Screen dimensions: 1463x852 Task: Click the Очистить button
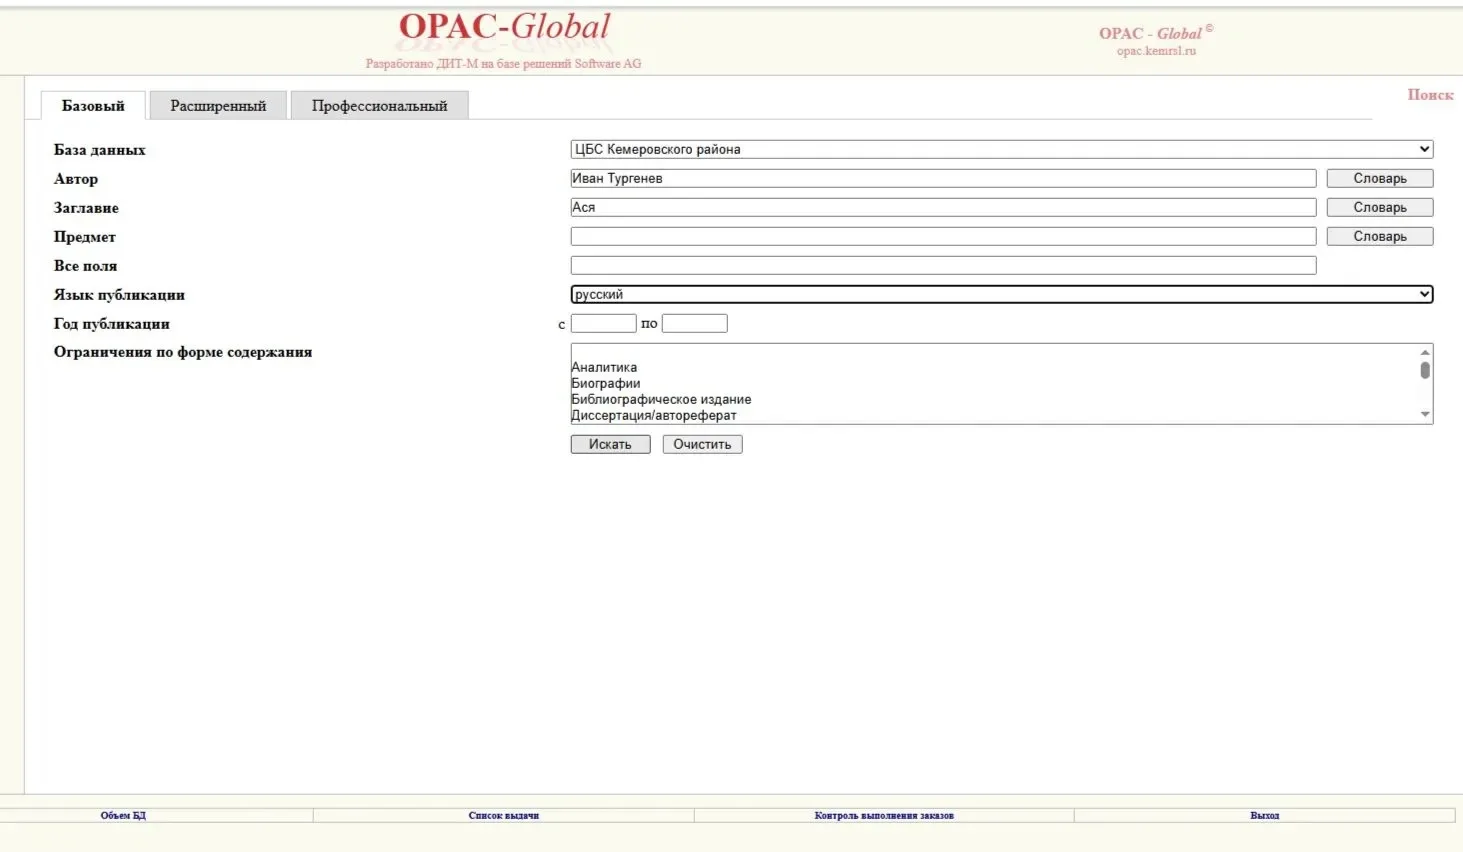pyautogui.click(x=702, y=444)
